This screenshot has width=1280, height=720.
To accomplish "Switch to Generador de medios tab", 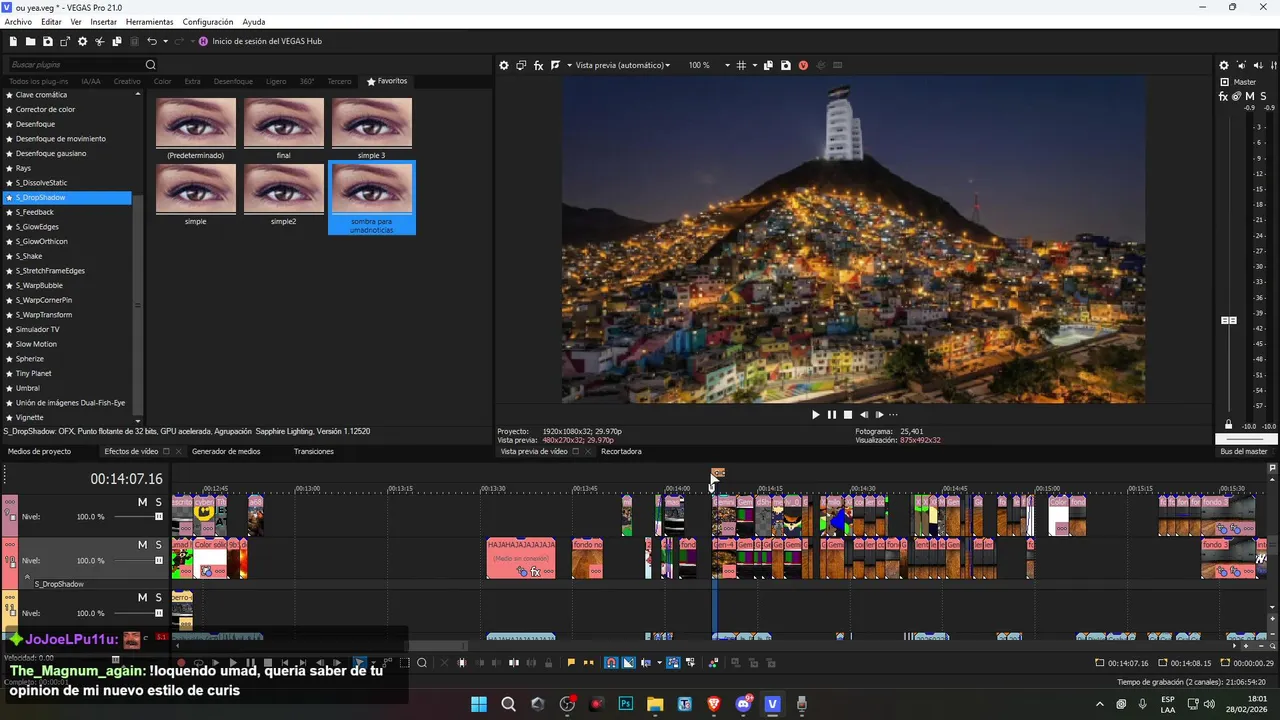I will coord(226,452).
